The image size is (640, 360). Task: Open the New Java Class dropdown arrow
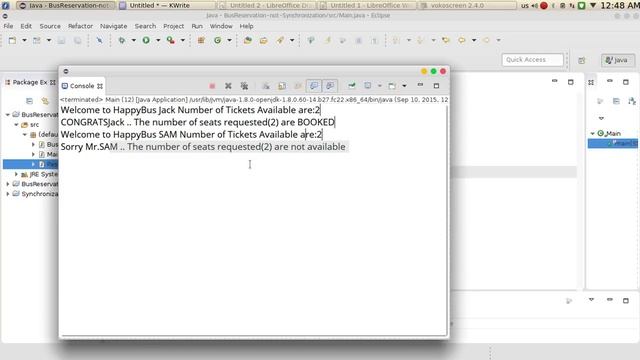229,40
